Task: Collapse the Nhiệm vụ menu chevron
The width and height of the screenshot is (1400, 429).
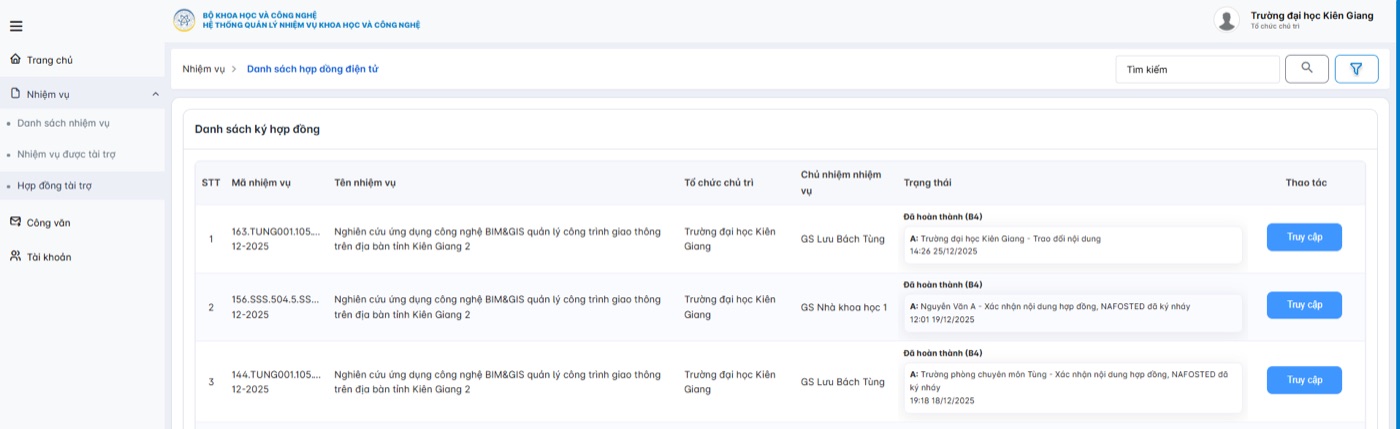Action: click(x=155, y=94)
